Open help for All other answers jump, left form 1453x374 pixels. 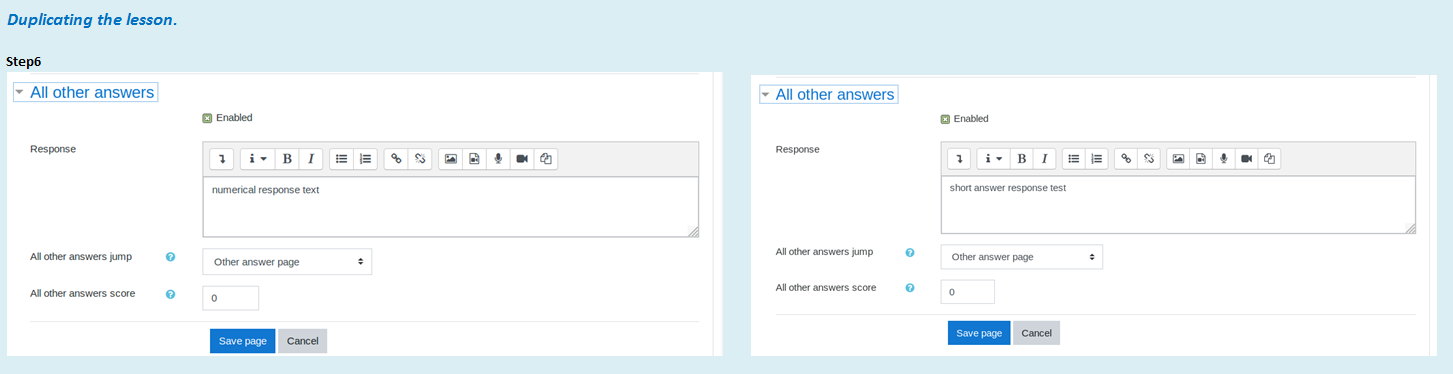[170, 257]
